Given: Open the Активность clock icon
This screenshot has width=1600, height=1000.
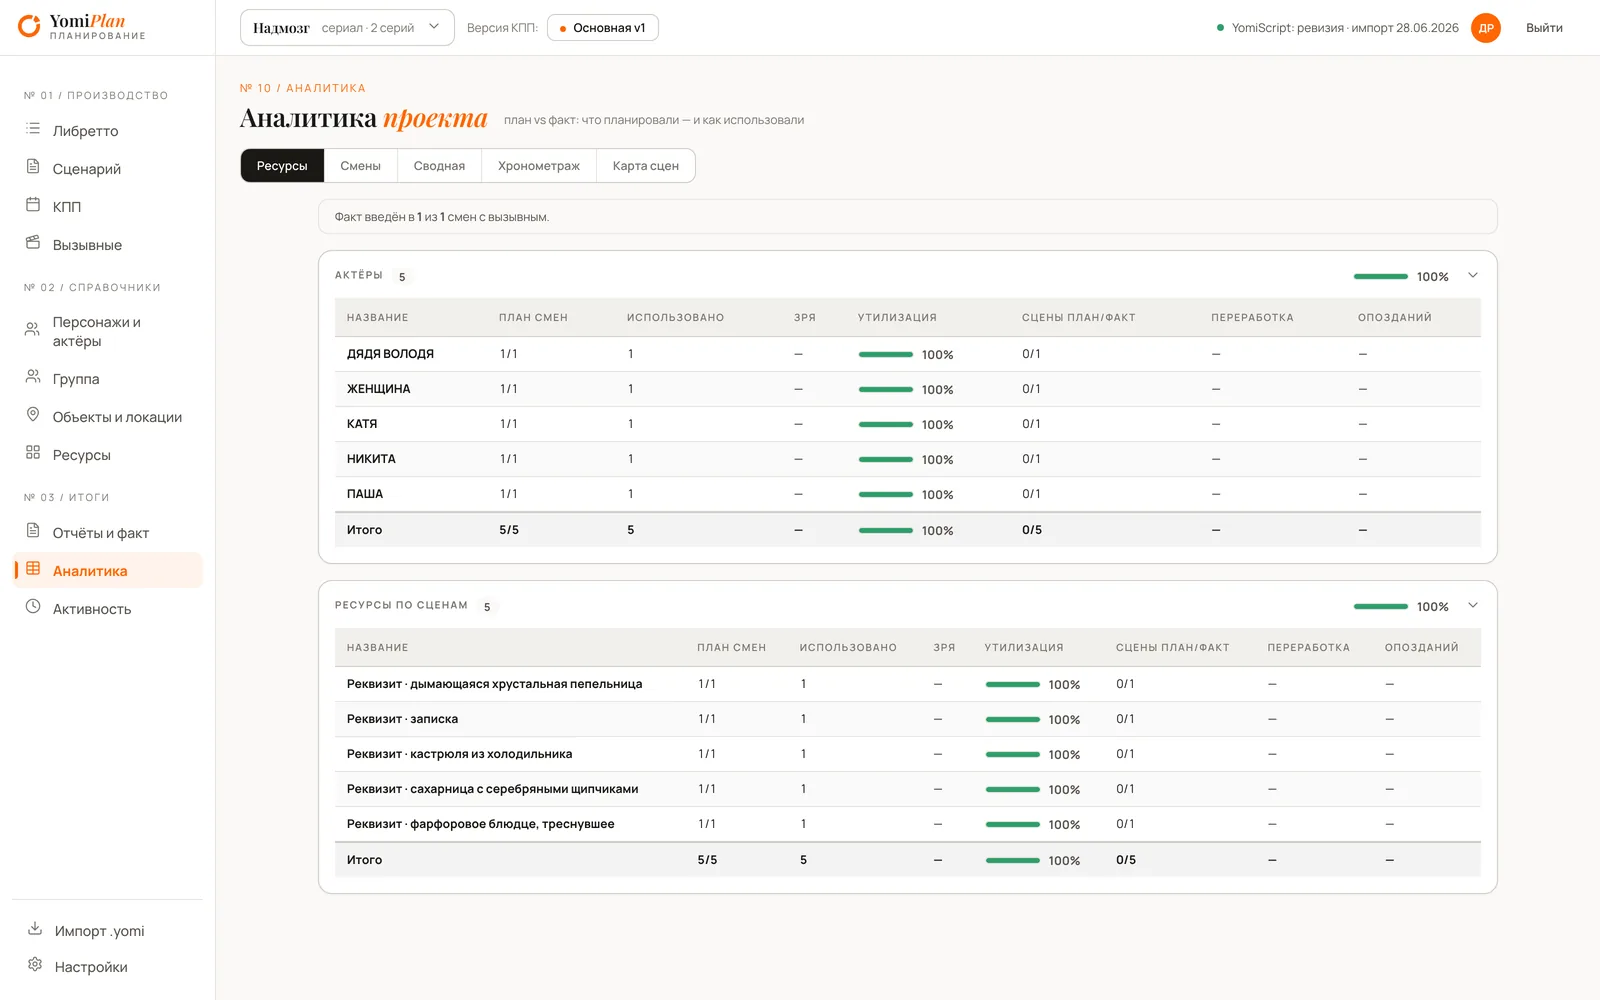Looking at the screenshot, I should tap(33, 607).
